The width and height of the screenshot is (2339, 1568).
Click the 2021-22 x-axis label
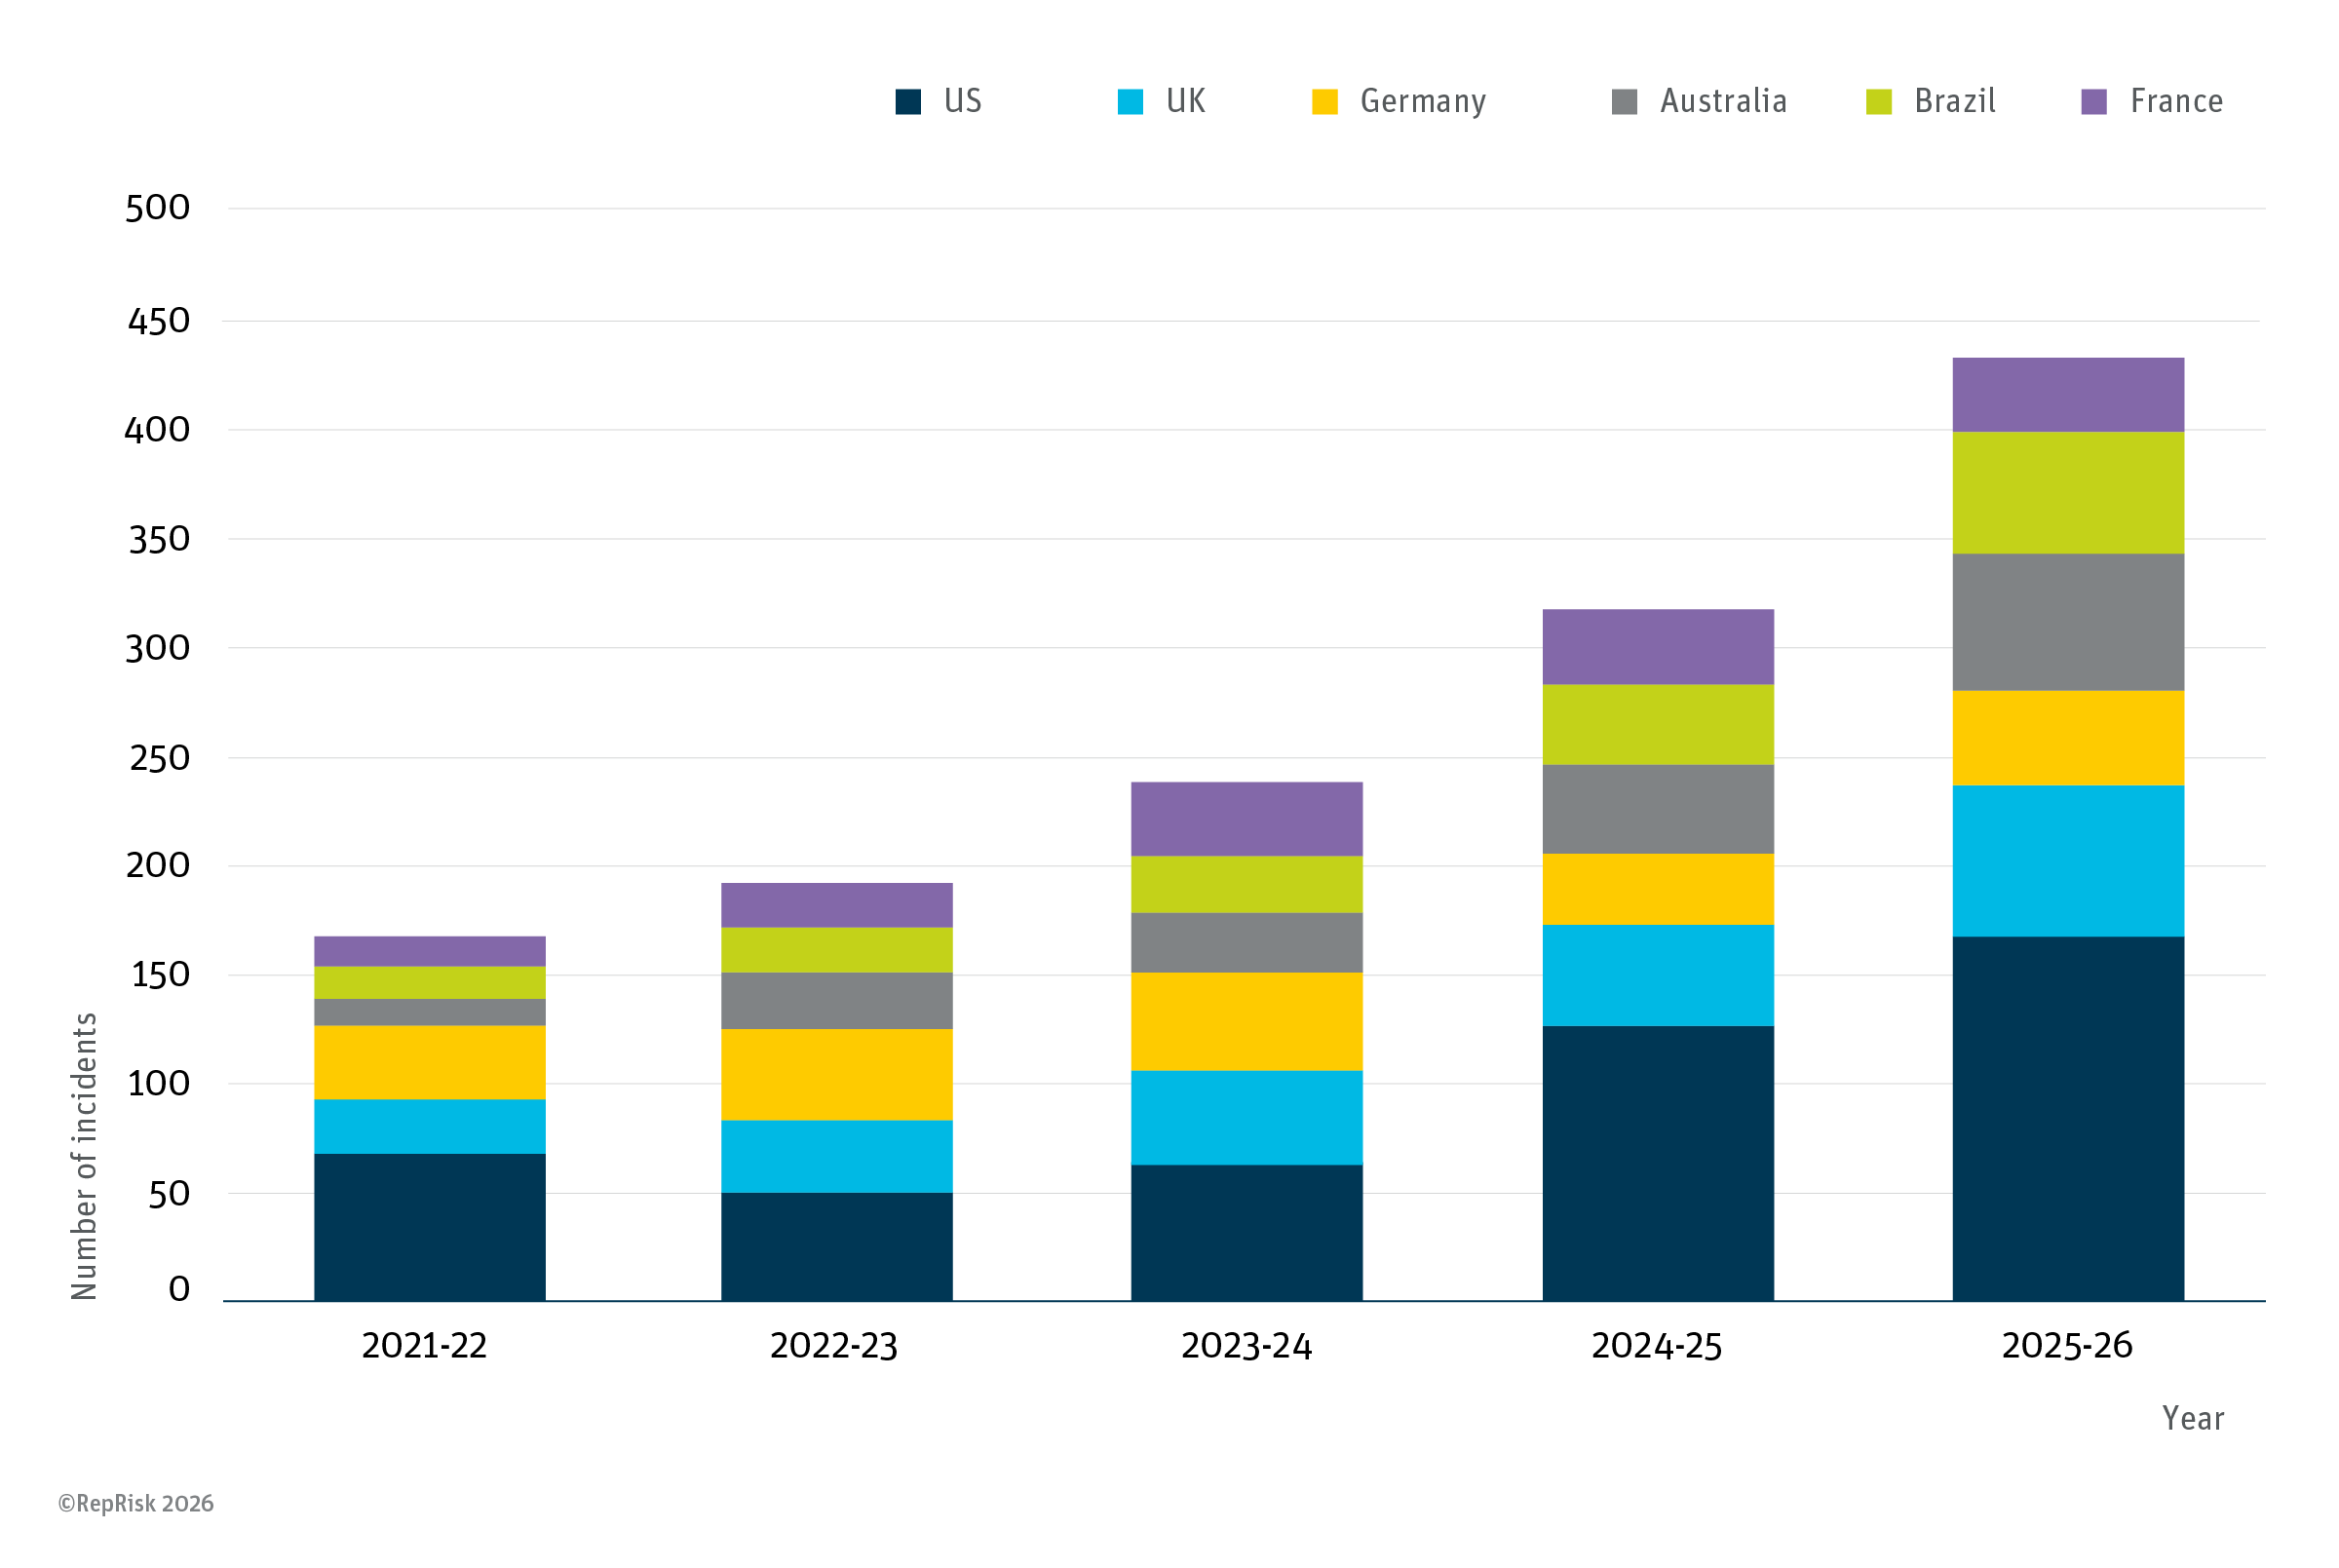point(424,1346)
